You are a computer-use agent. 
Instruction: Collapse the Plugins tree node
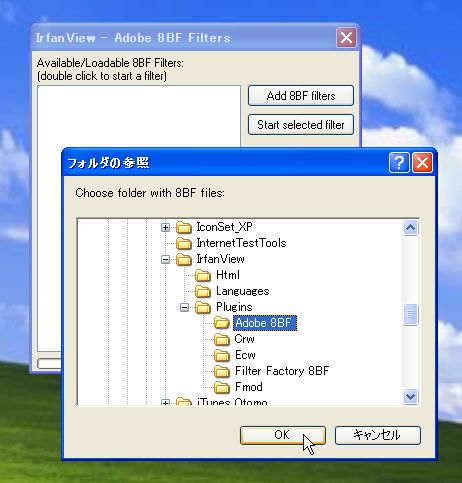pyautogui.click(x=184, y=307)
